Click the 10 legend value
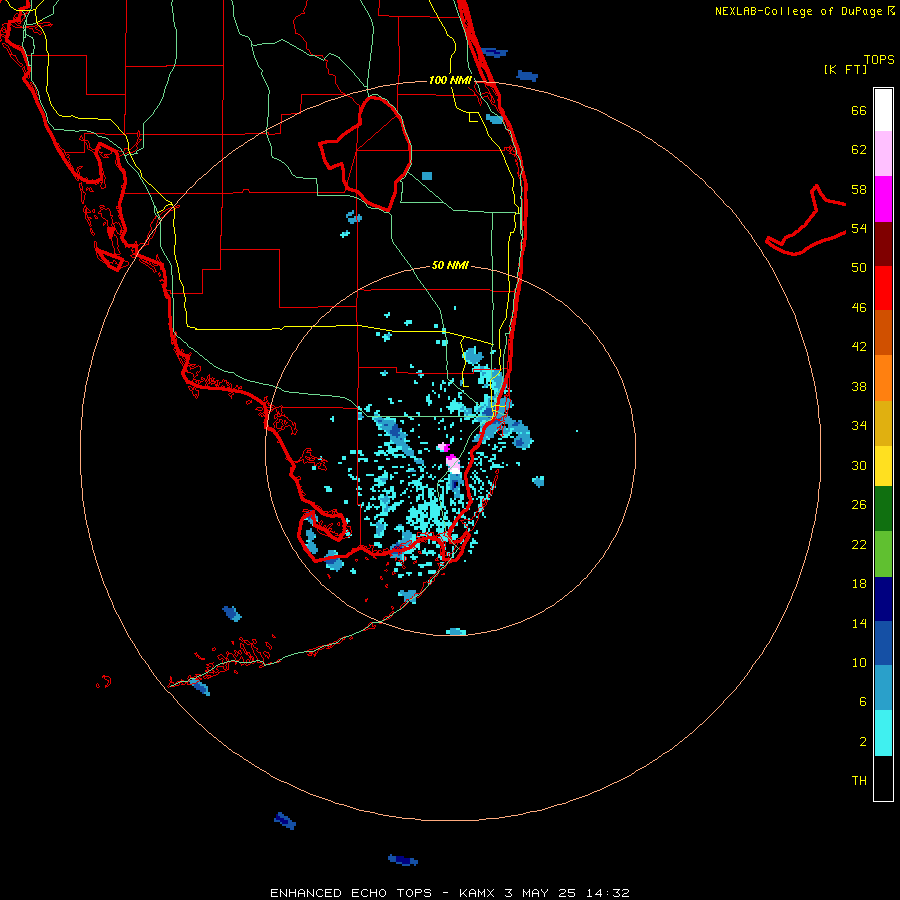Screen dimensions: 900x900 tap(859, 662)
